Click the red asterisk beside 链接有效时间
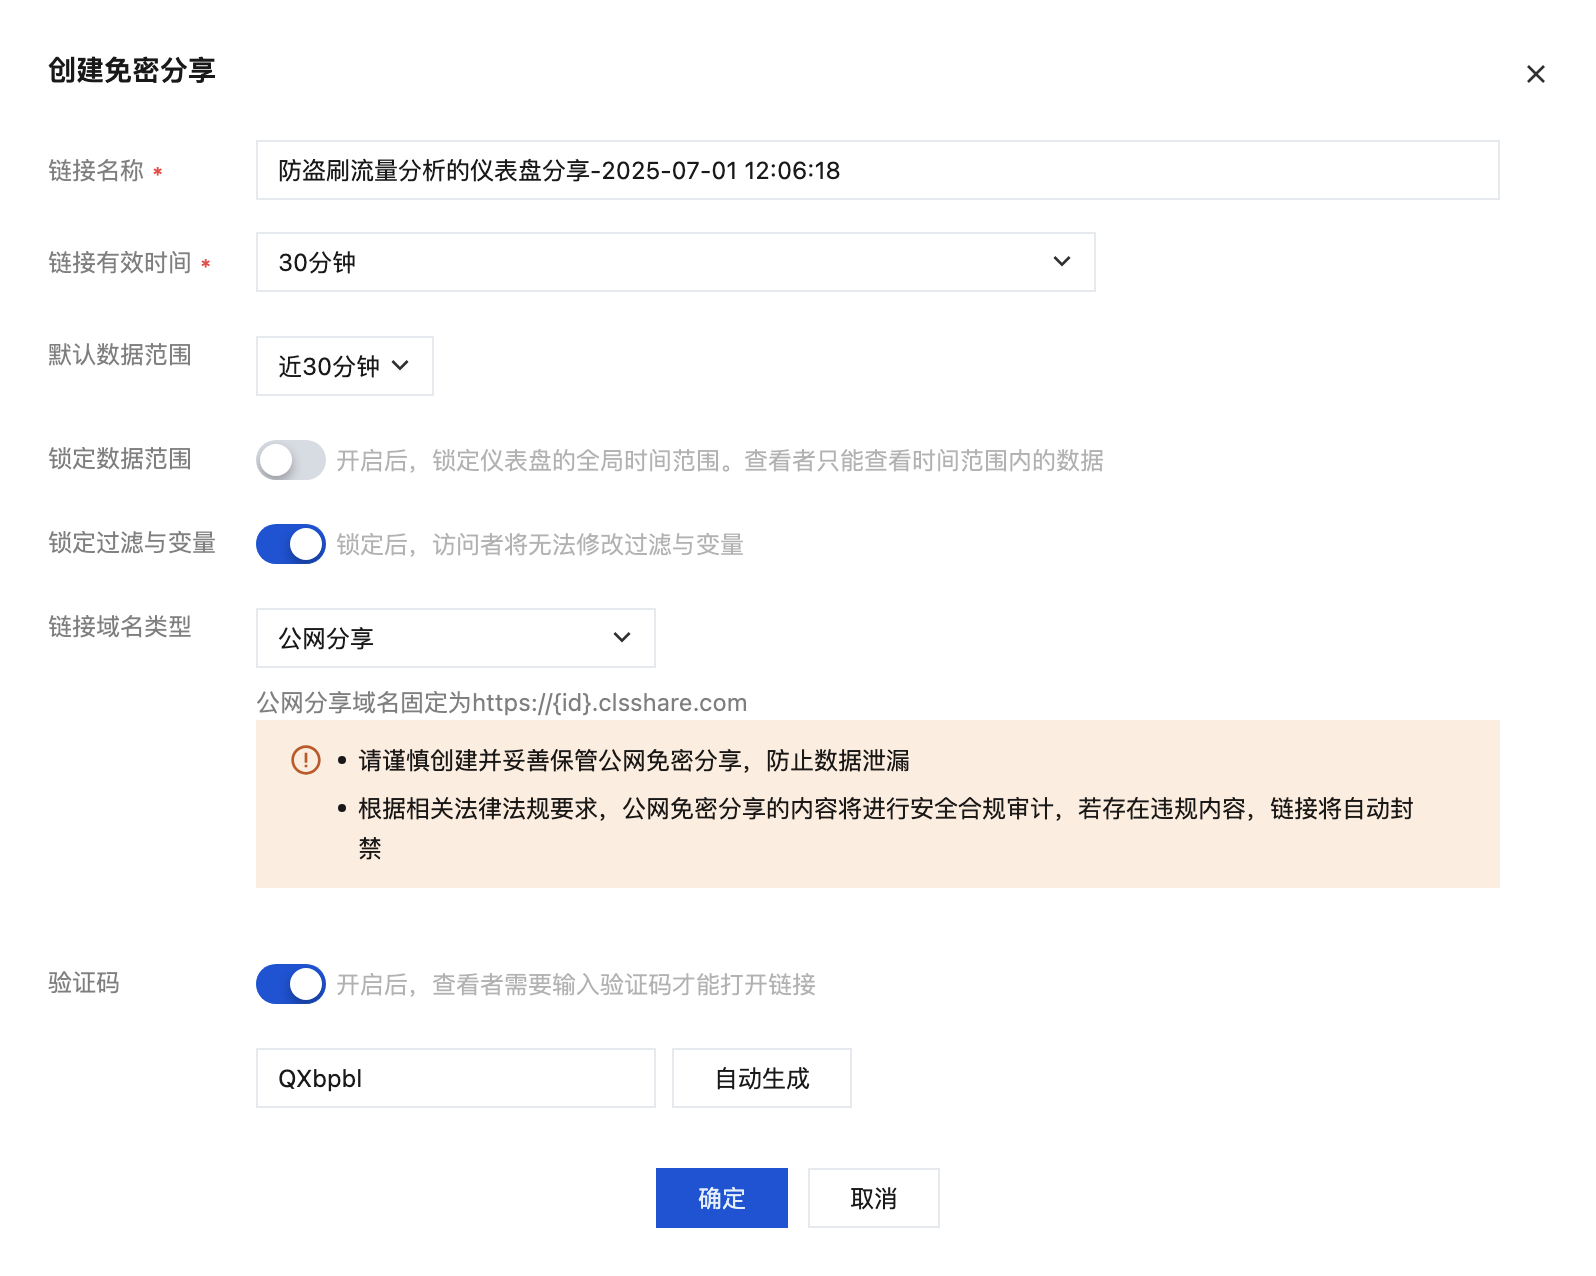The width and height of the screenshot is (1596, 1276). coord(206,265)
